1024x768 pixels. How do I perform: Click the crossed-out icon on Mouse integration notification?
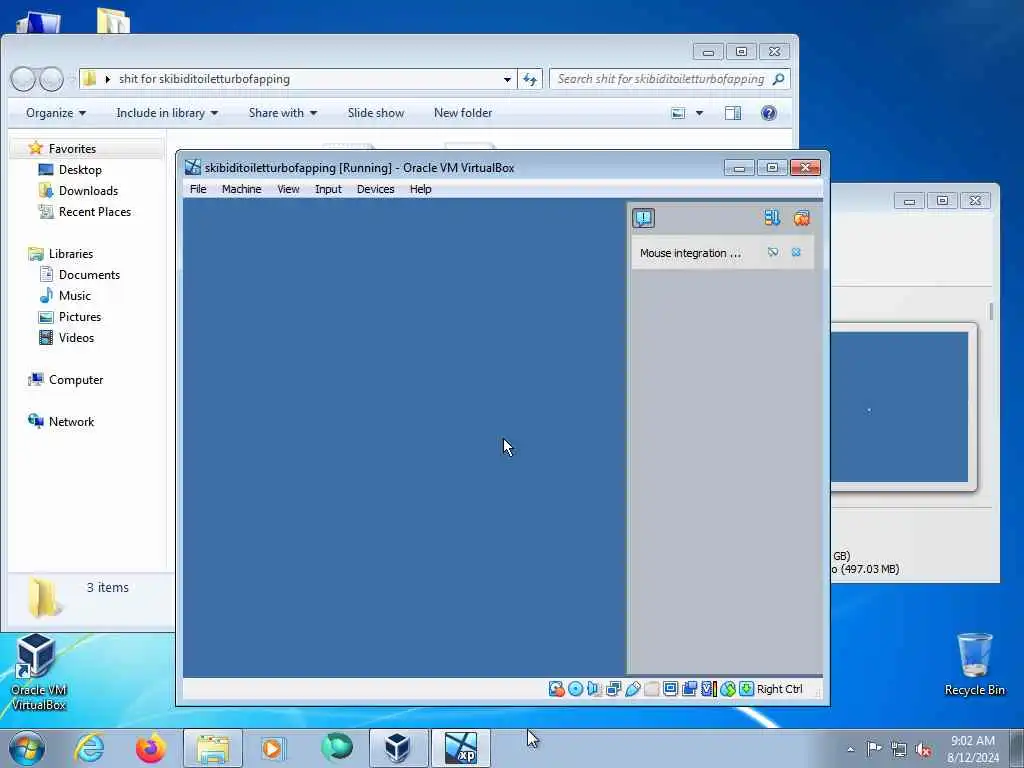(x=773, y=252)
